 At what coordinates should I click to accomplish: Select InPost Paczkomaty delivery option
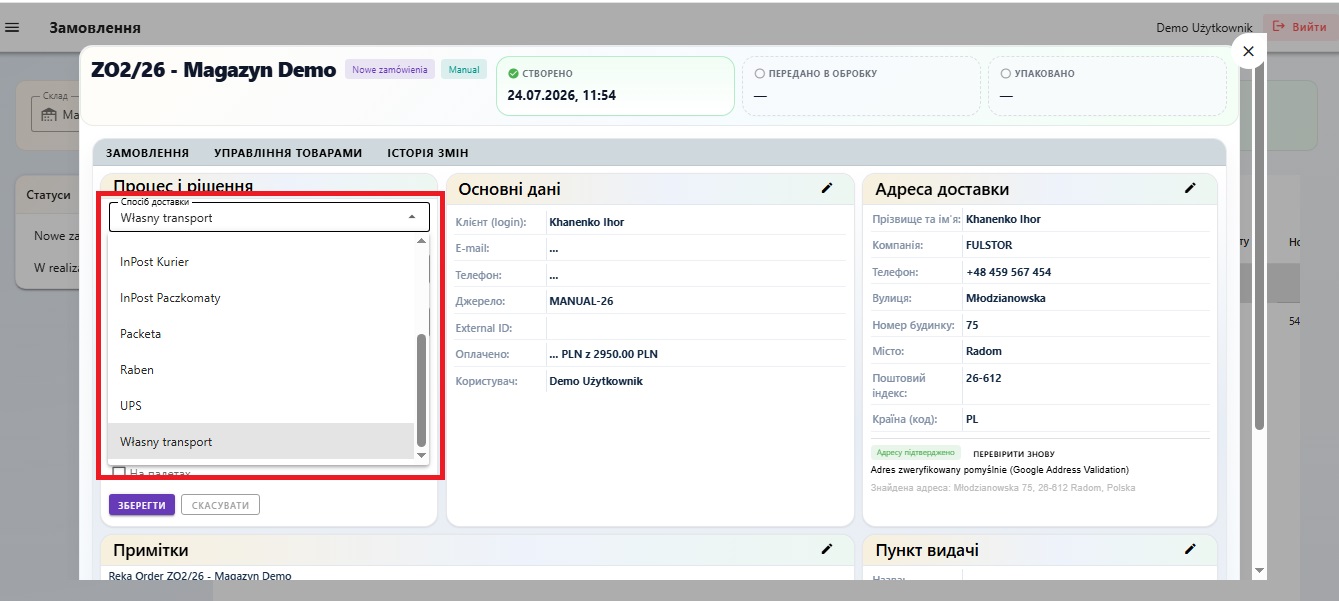[x=260, y=298]
